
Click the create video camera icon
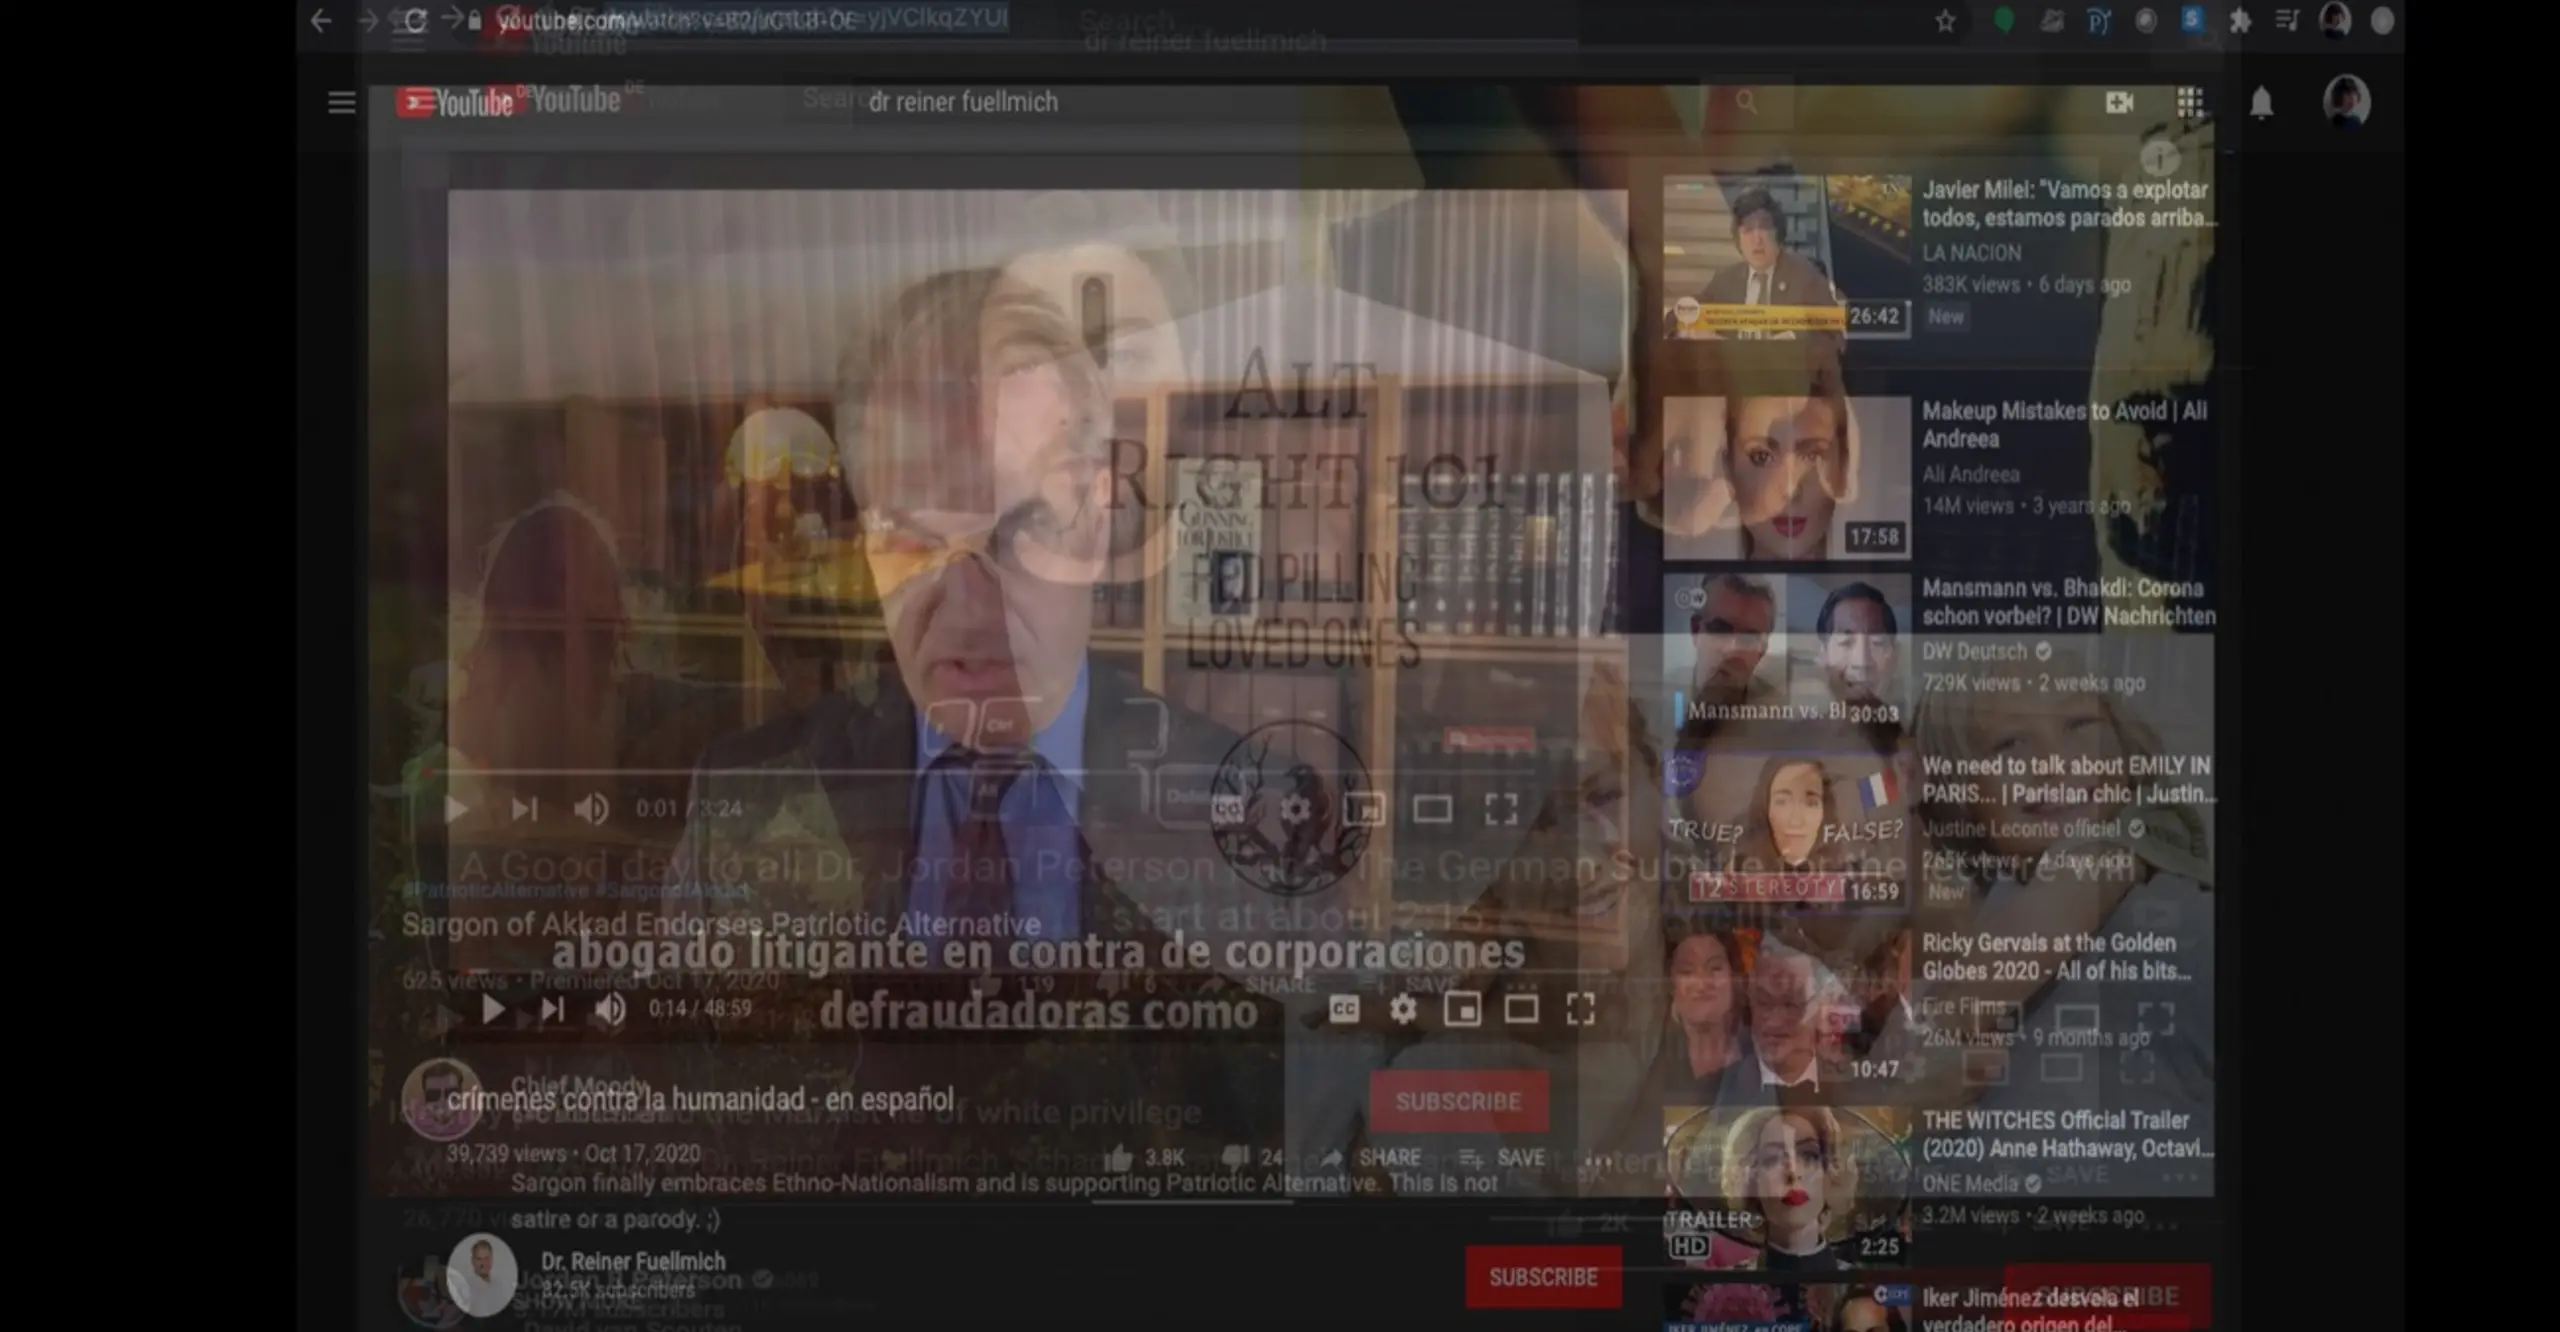[2119, 102]
